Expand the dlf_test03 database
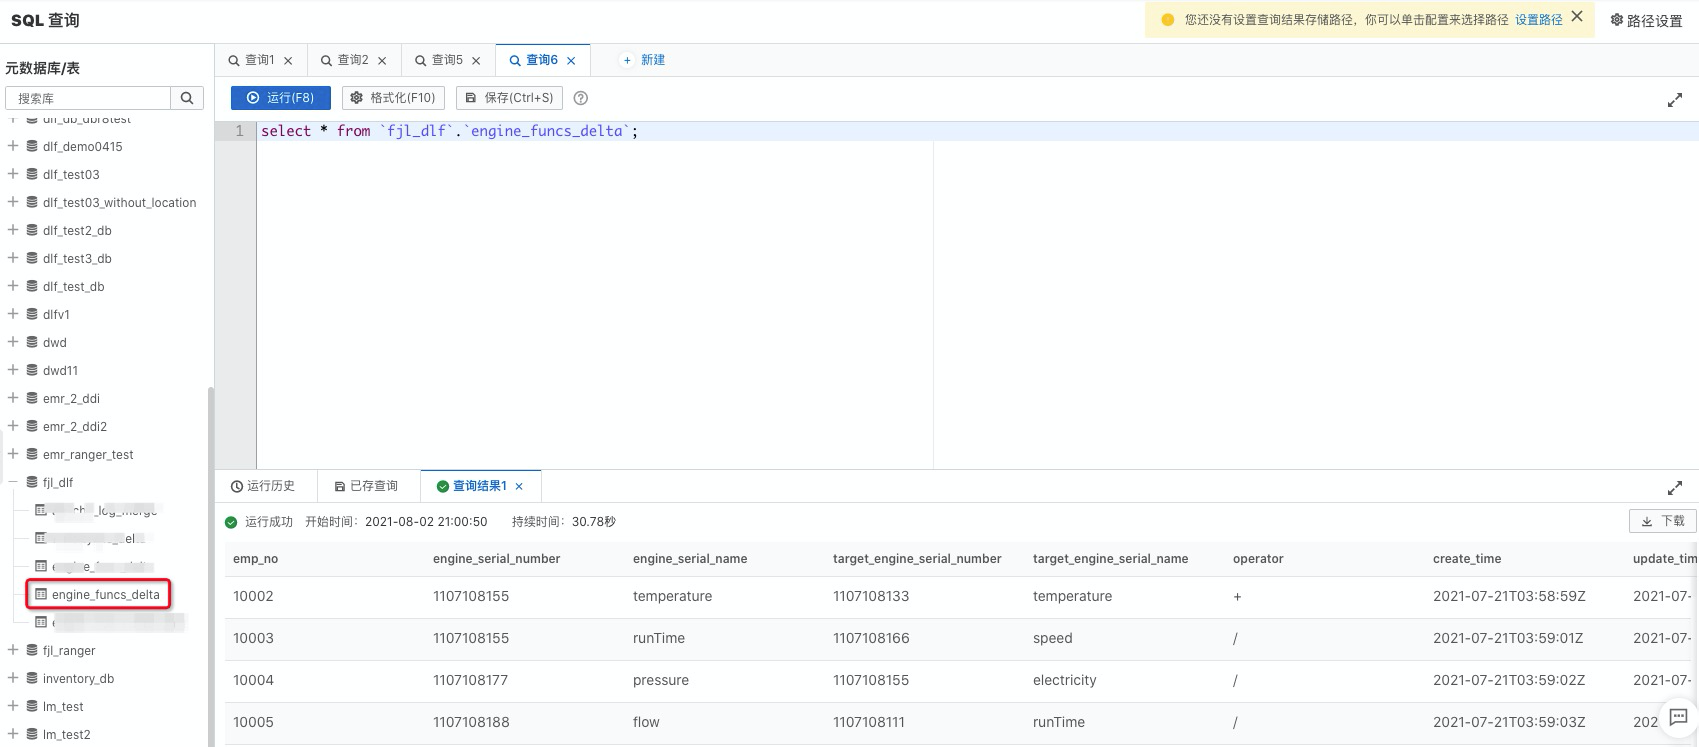1699x747 pixels. (x=13, y=174)
